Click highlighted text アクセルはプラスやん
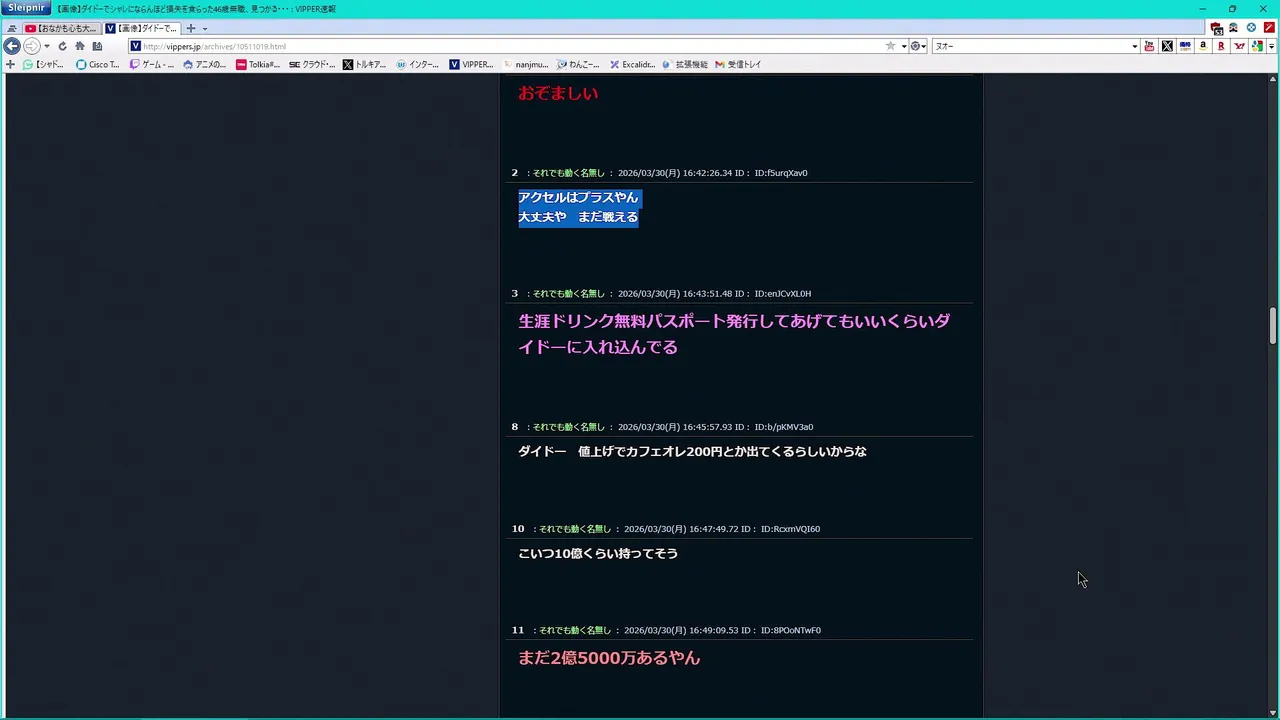The image size is (1280, 720). coord(578,197)
